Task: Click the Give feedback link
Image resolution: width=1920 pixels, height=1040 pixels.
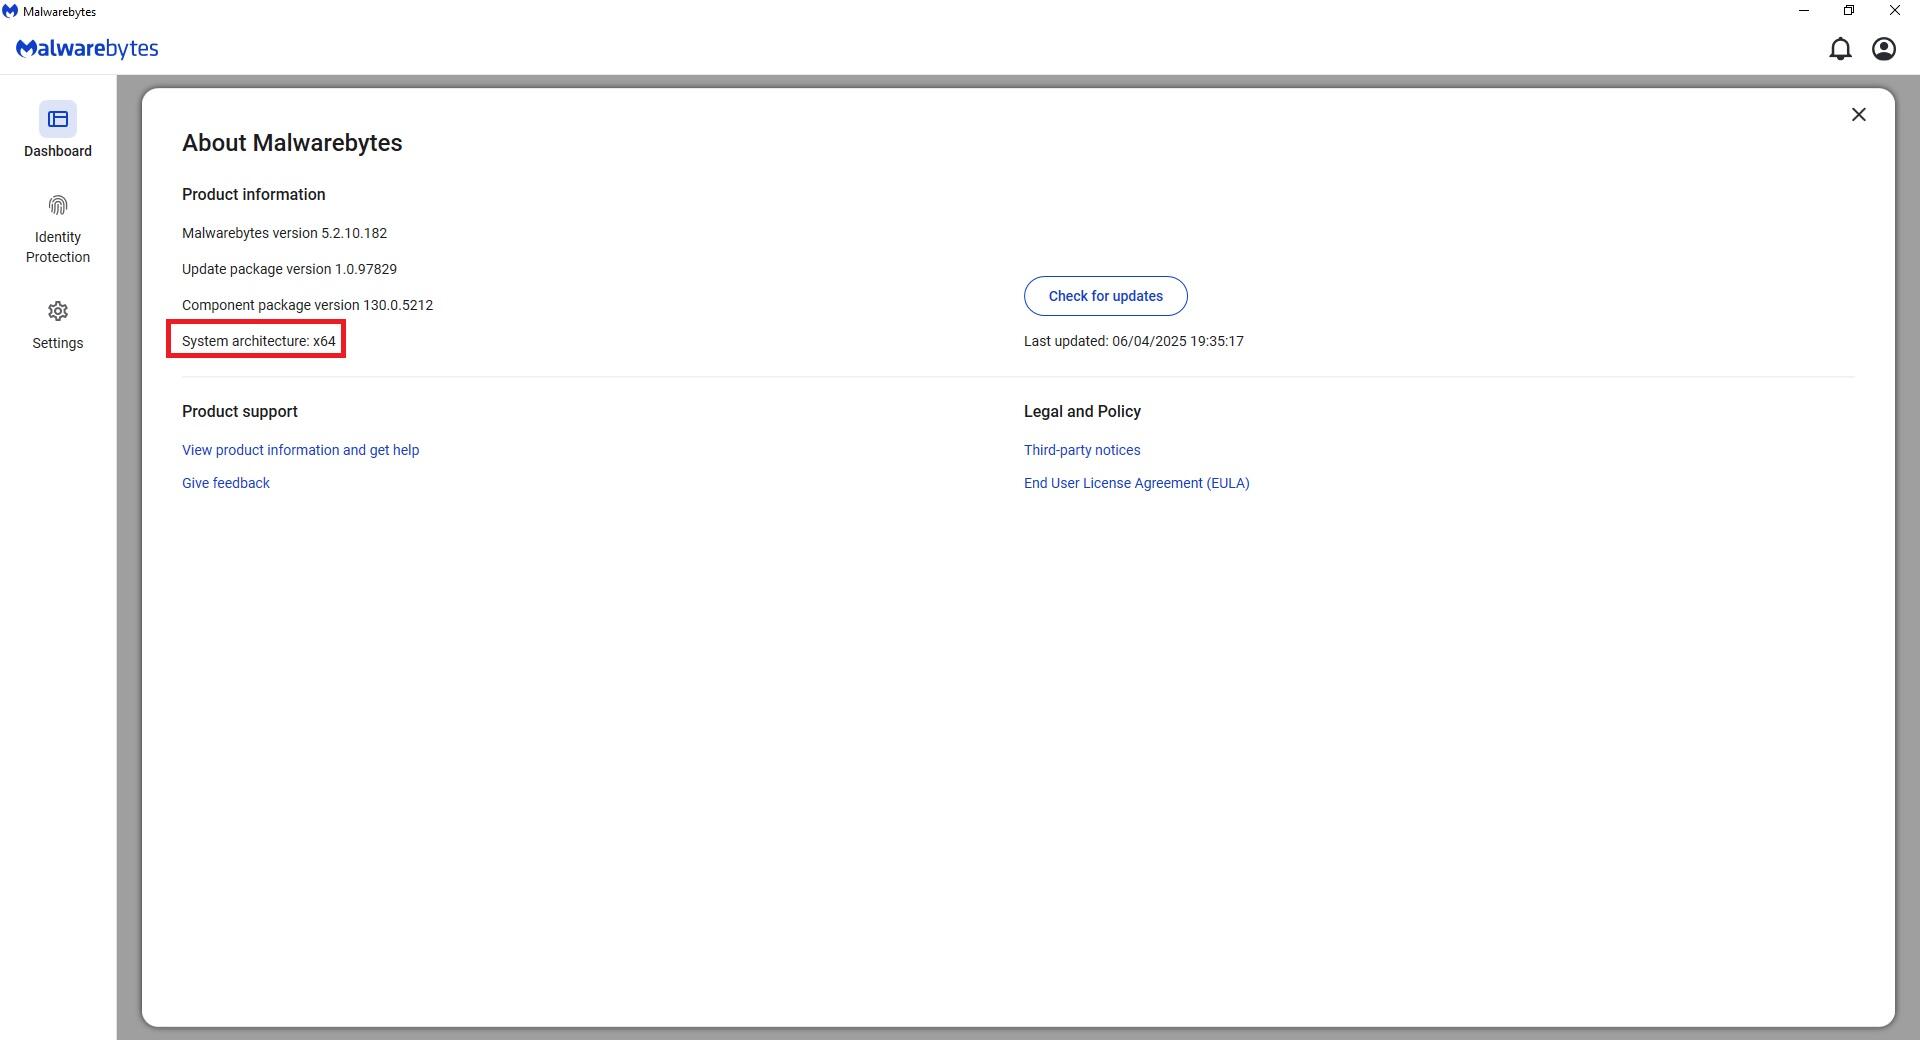Action: click(226, 483)
